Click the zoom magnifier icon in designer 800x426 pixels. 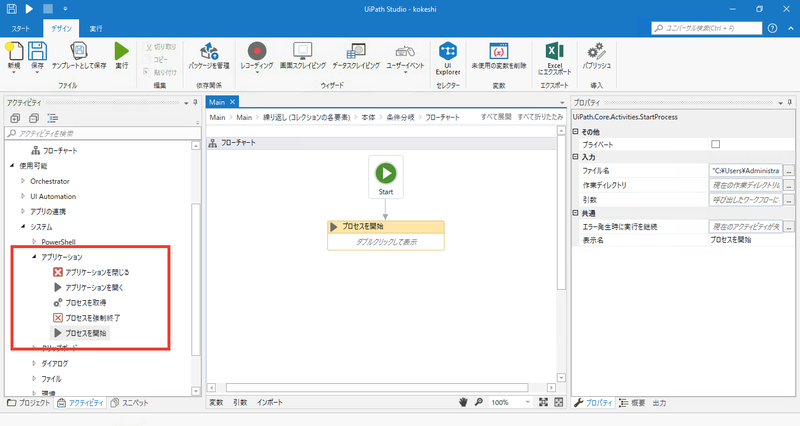[x=479, y=402]
